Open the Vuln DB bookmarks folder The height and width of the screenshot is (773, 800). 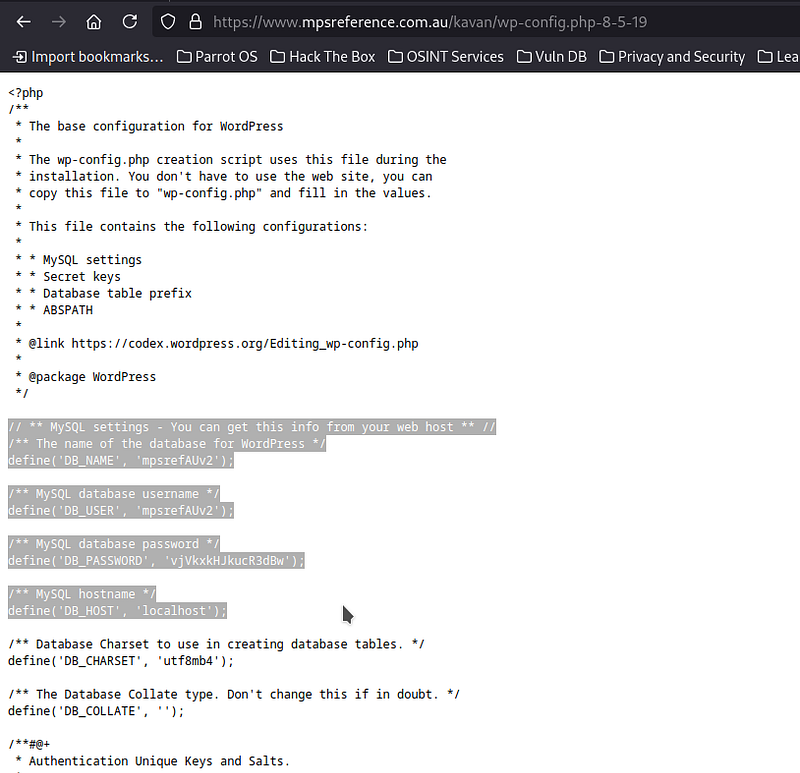pyautogui.click(x=552, y=57)
